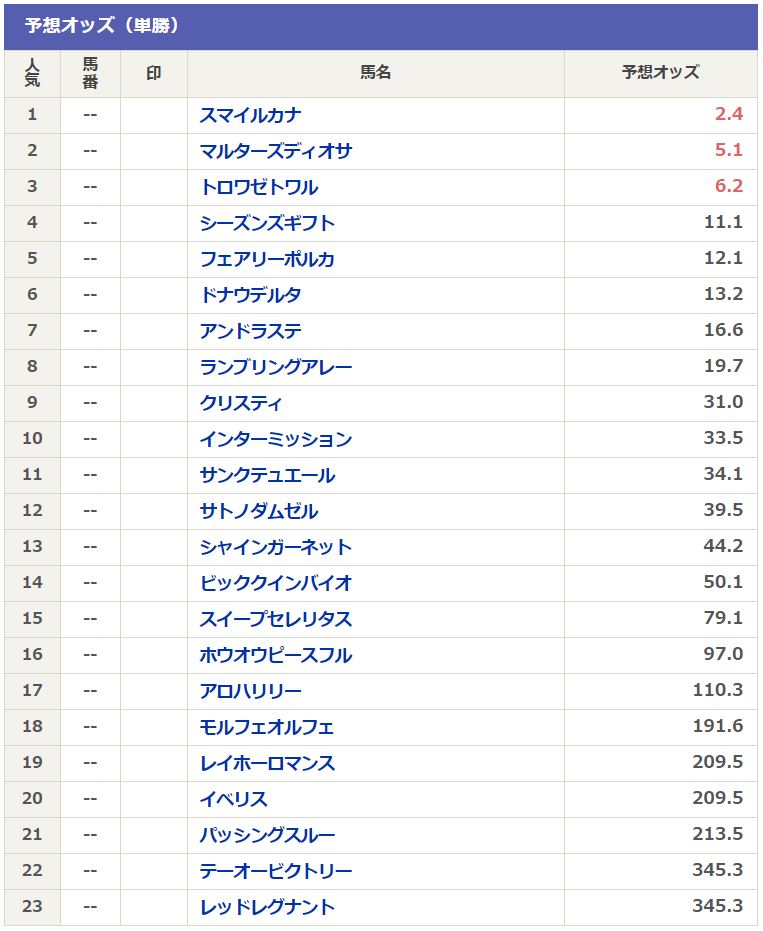
Task: Open the サトノダムゼル horse page
Action: pyautogui.click(x=259, y=511)
